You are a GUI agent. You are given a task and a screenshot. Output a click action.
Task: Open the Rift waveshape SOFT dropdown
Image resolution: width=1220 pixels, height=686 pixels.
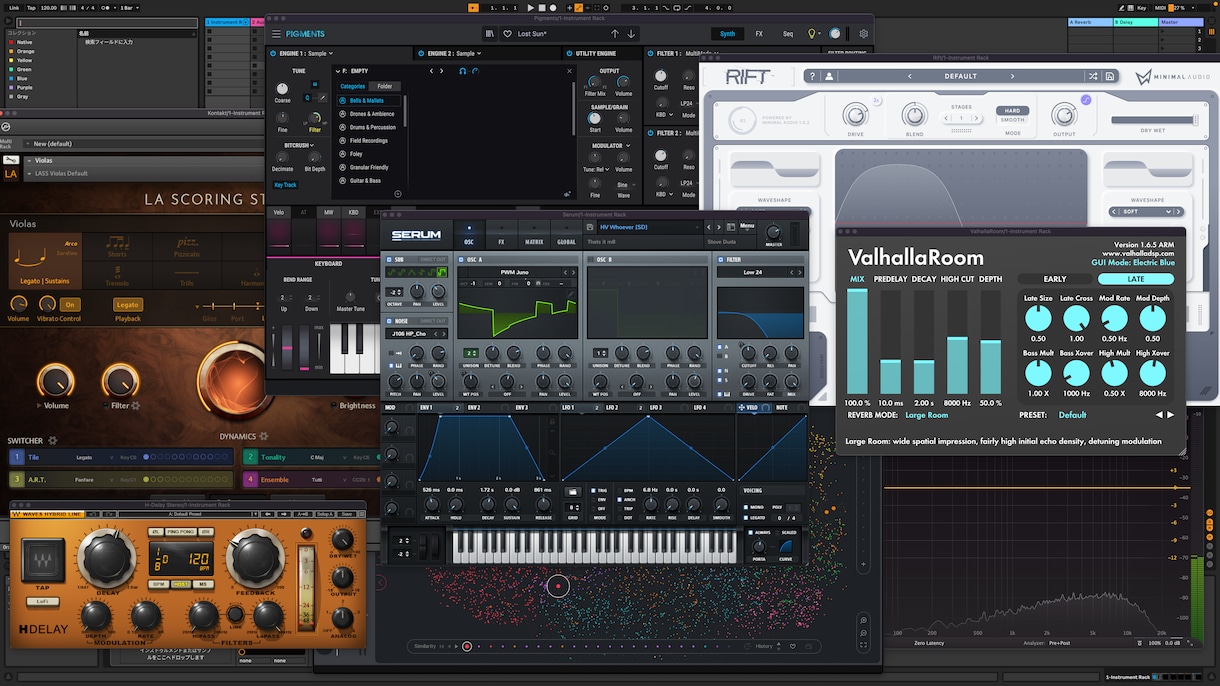(x=1147, y=211)
